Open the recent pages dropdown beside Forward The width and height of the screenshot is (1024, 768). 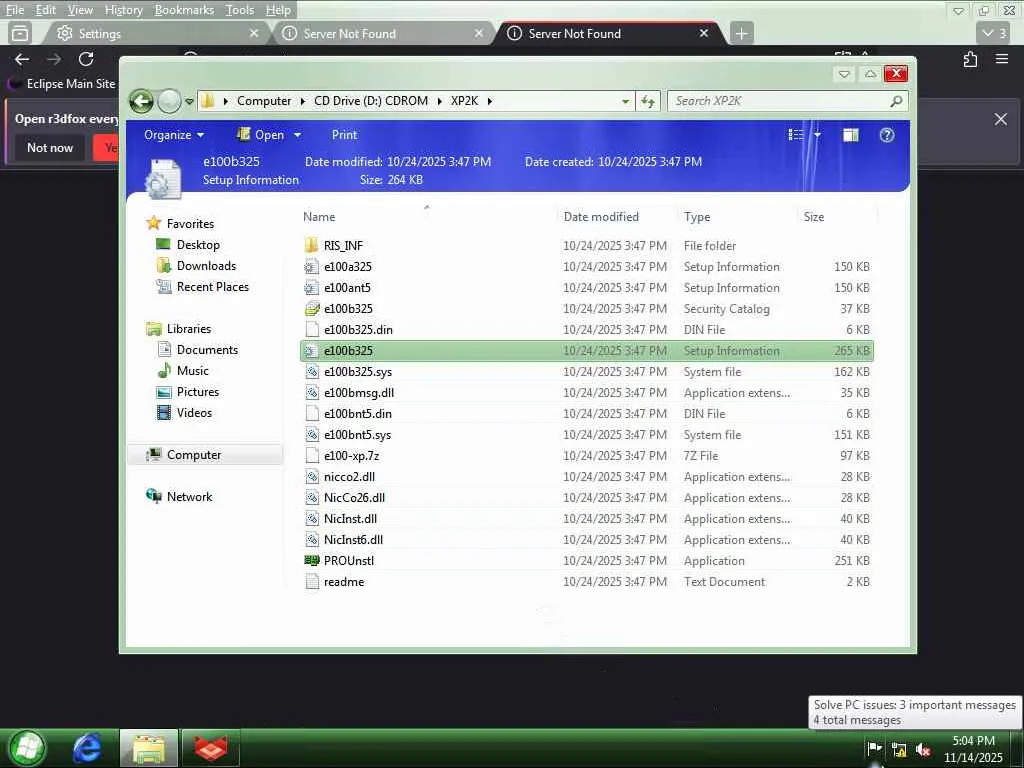tap(189, 101)
